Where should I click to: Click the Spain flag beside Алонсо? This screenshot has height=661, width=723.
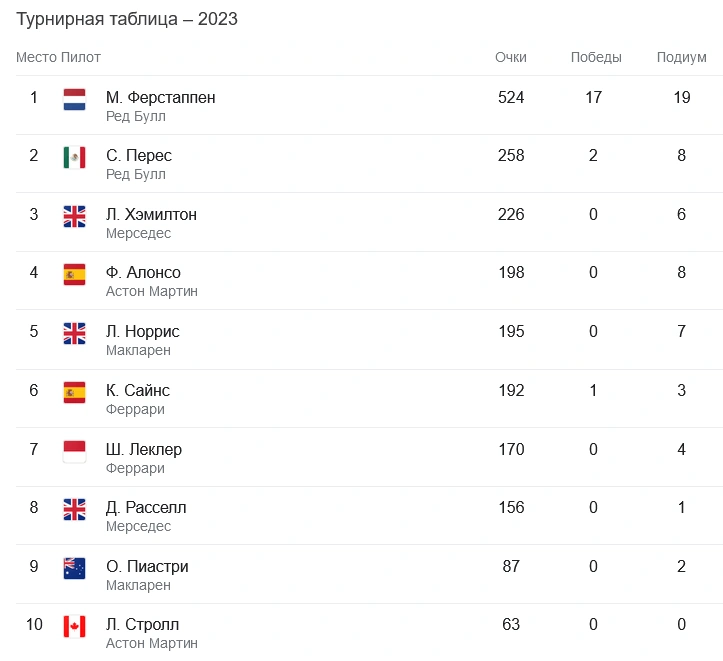[x=74, y=274]
